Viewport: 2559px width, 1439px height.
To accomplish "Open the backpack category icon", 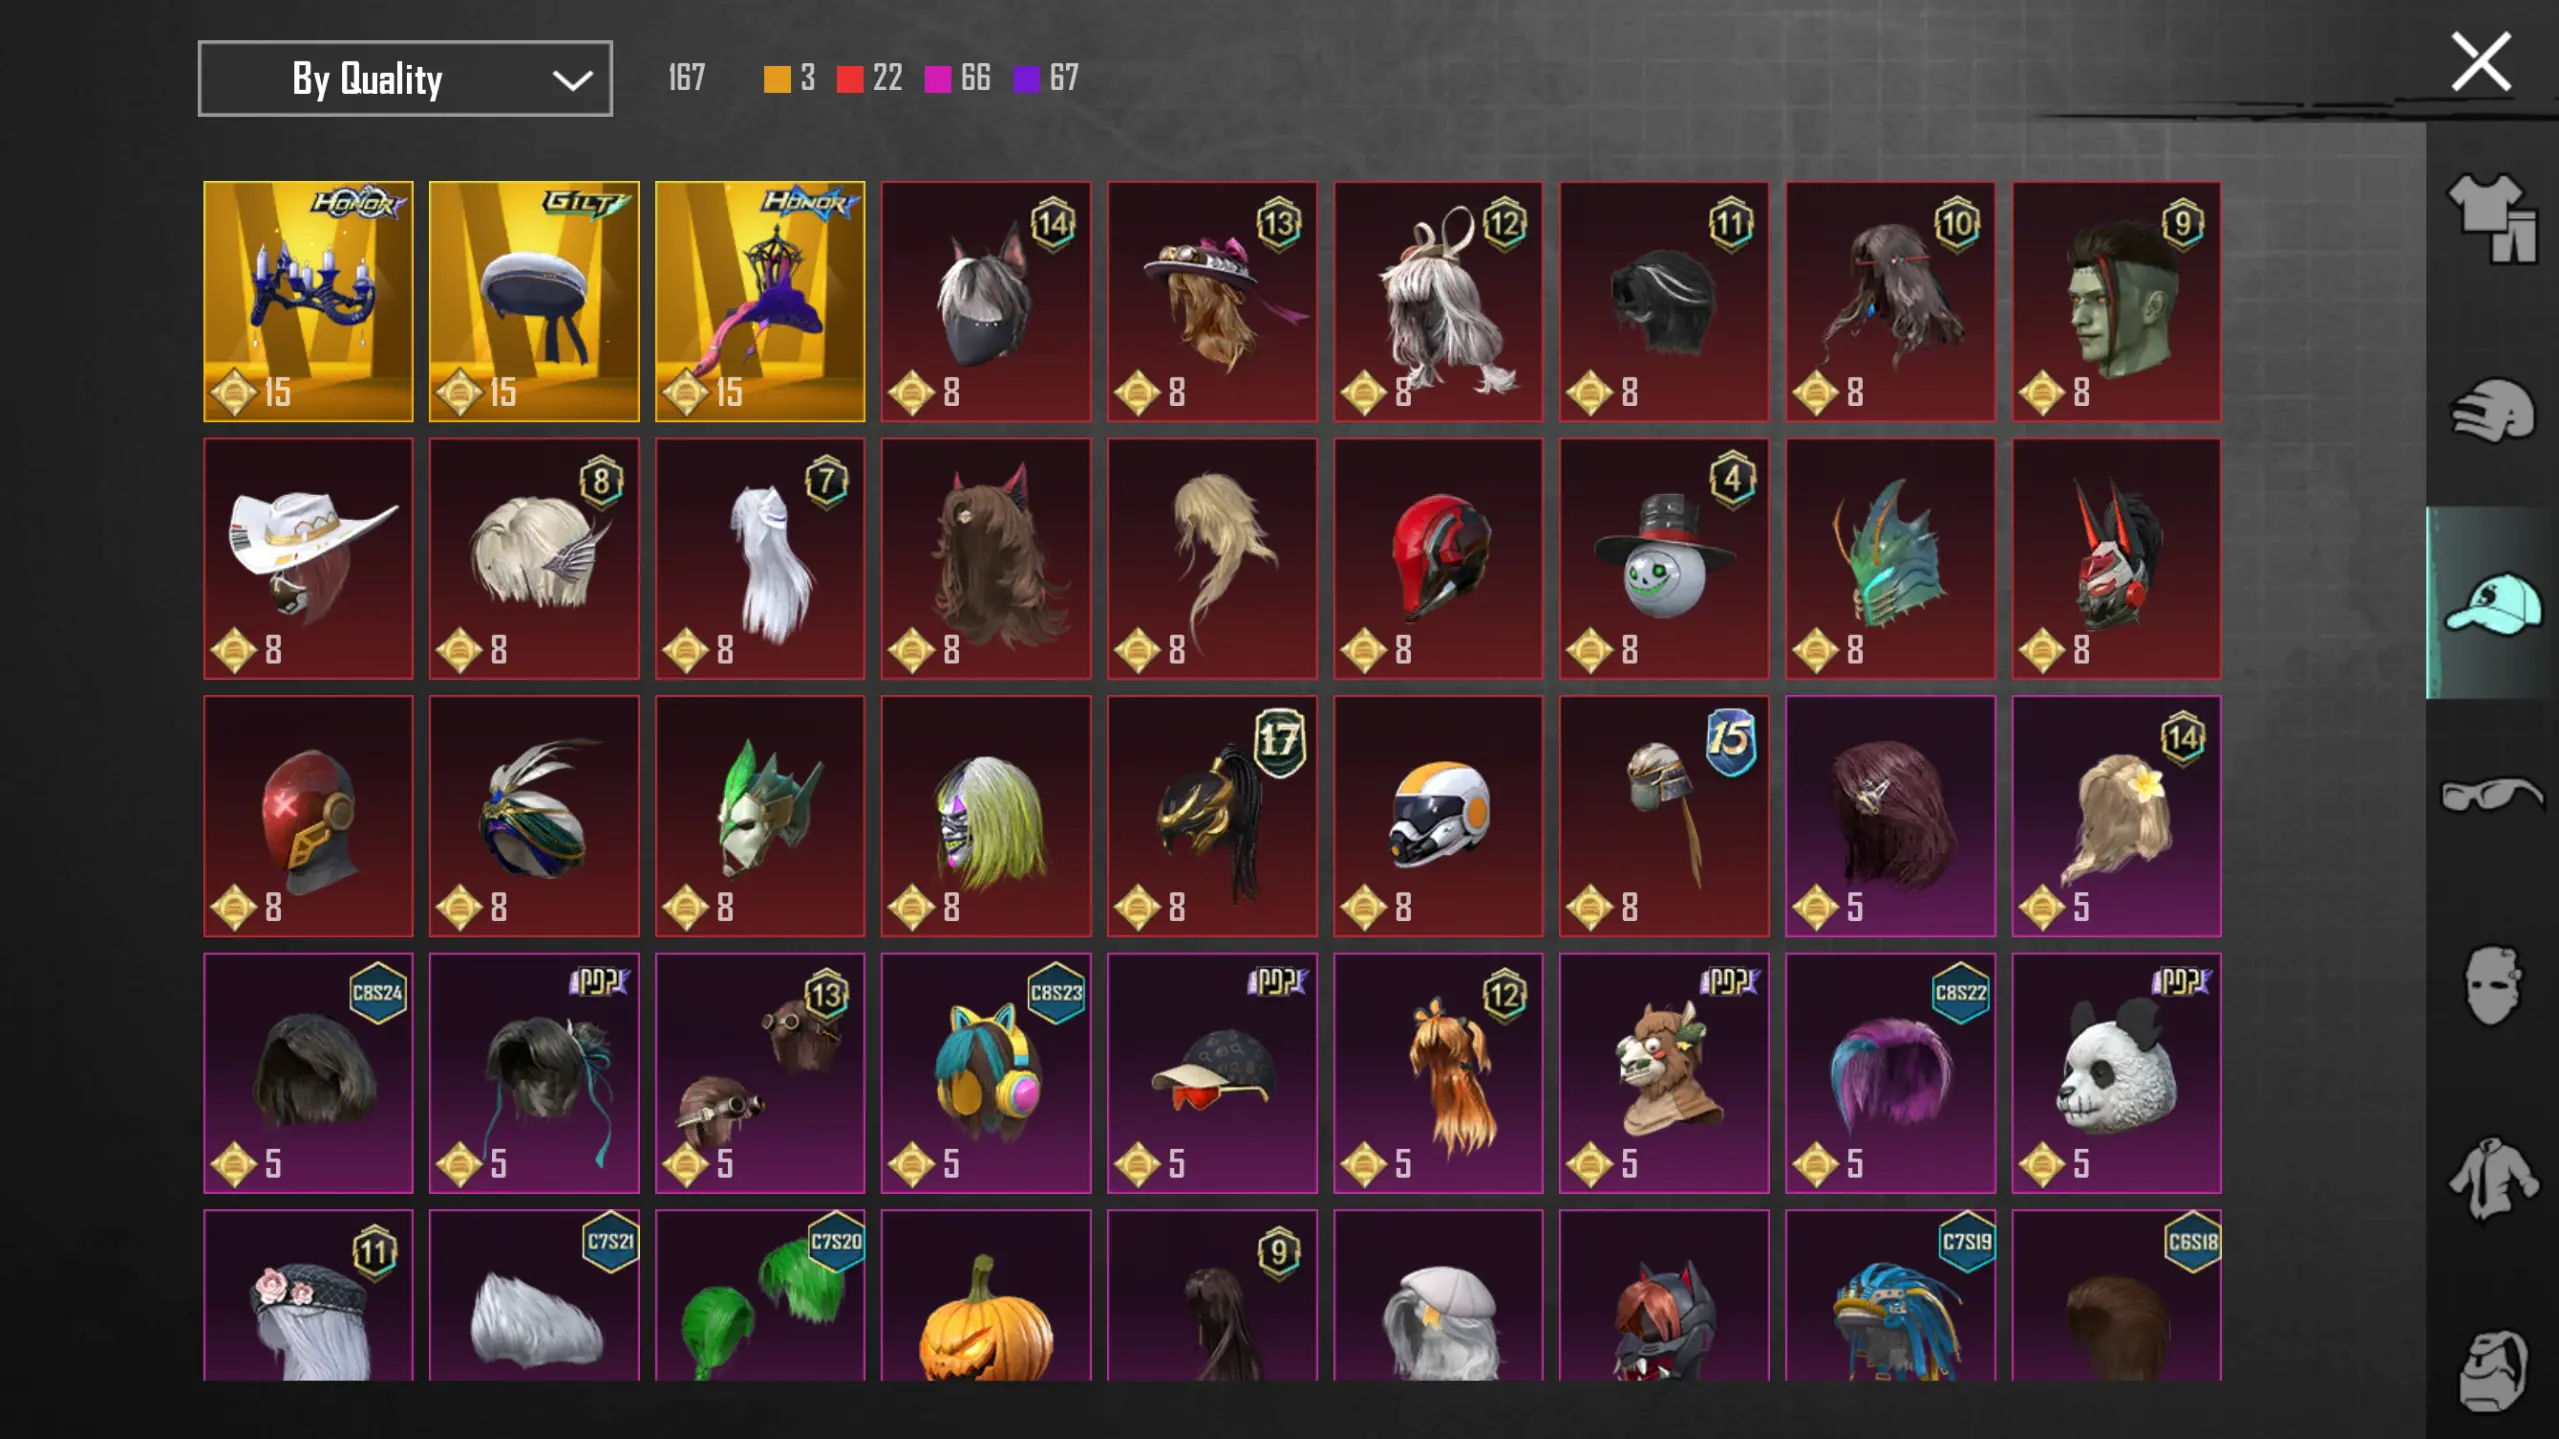I will (2492, 1371).
